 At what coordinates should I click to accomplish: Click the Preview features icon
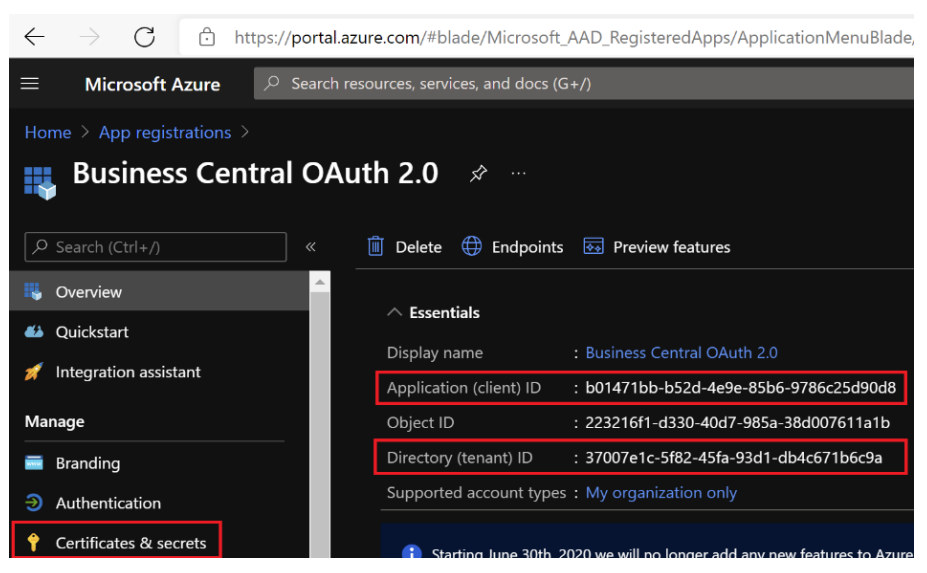pos(593,247)
